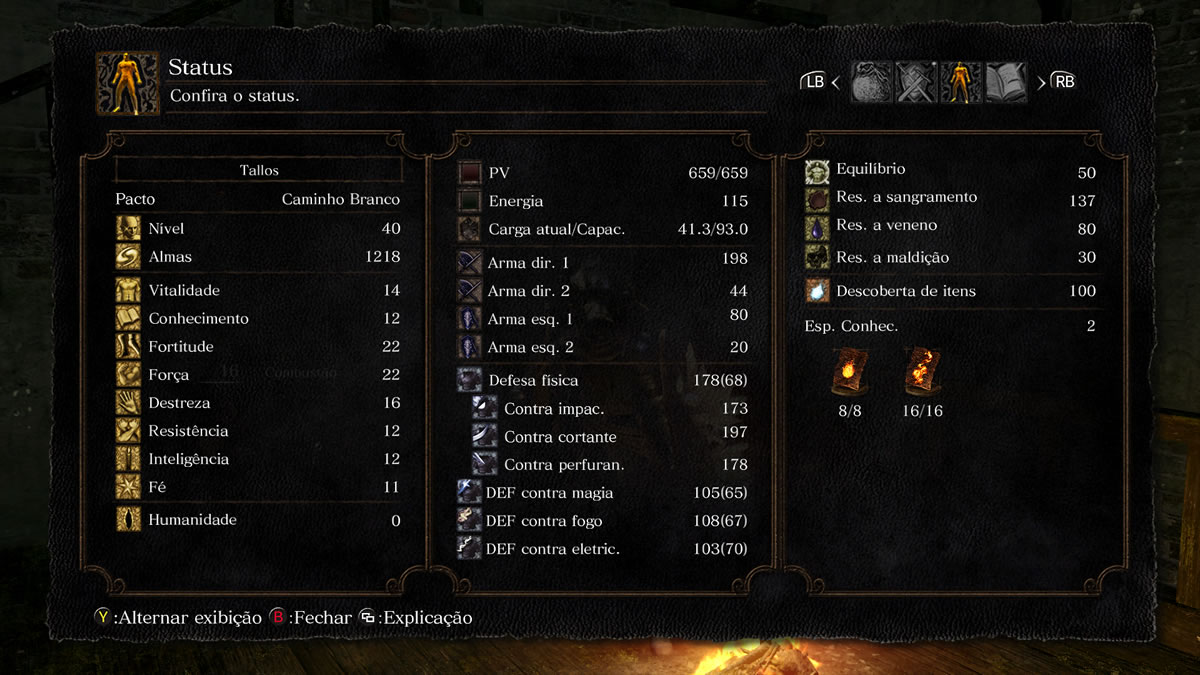Screen dimensions: 1200x675
Task: Select the Equilíbrio poise icon
Action: (817, 171)
